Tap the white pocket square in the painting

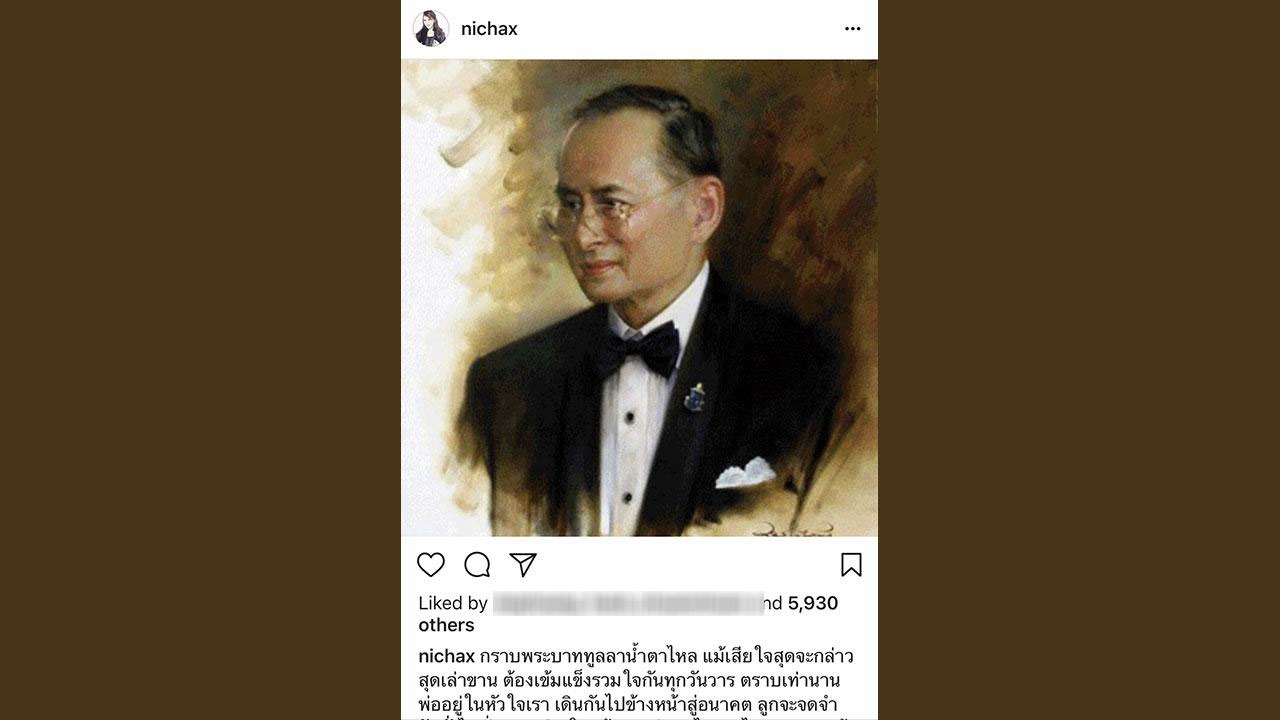coord(745,472)
